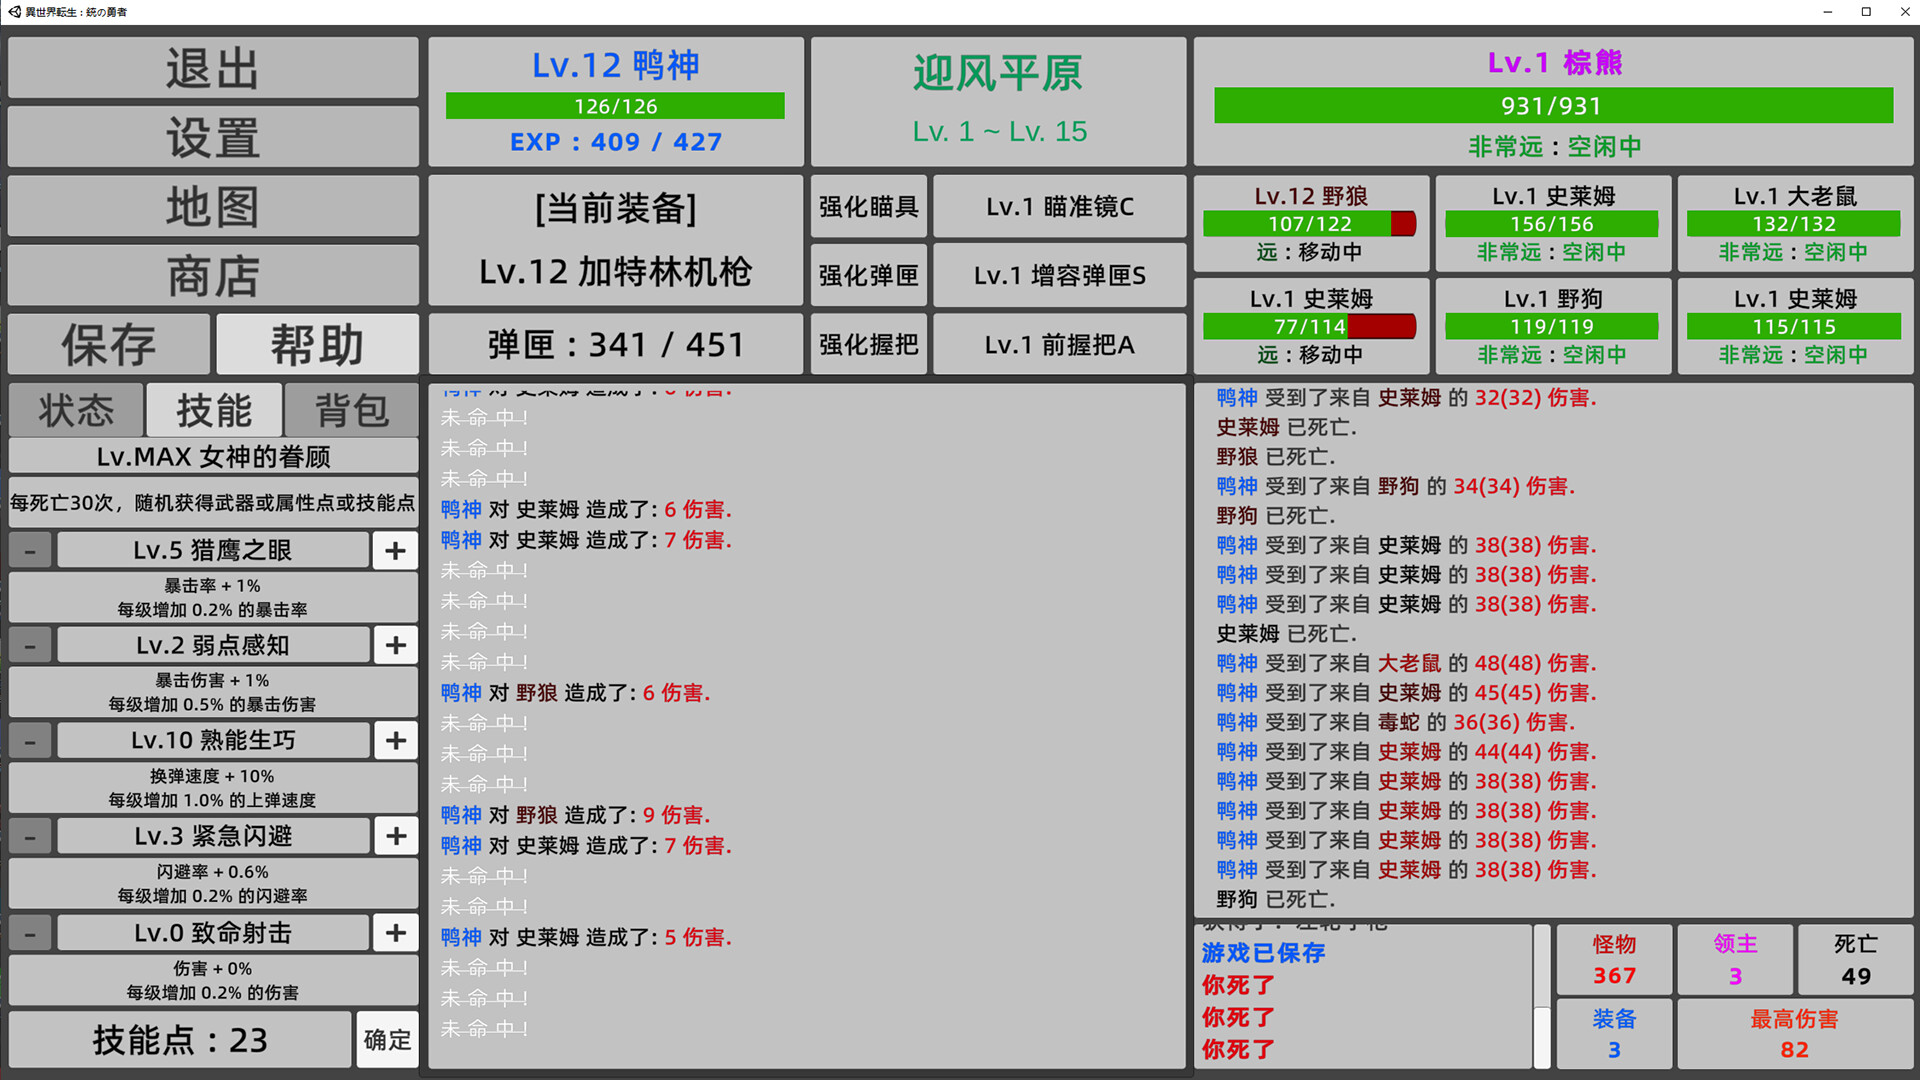Select the 技能 tab

pos(214,410)
